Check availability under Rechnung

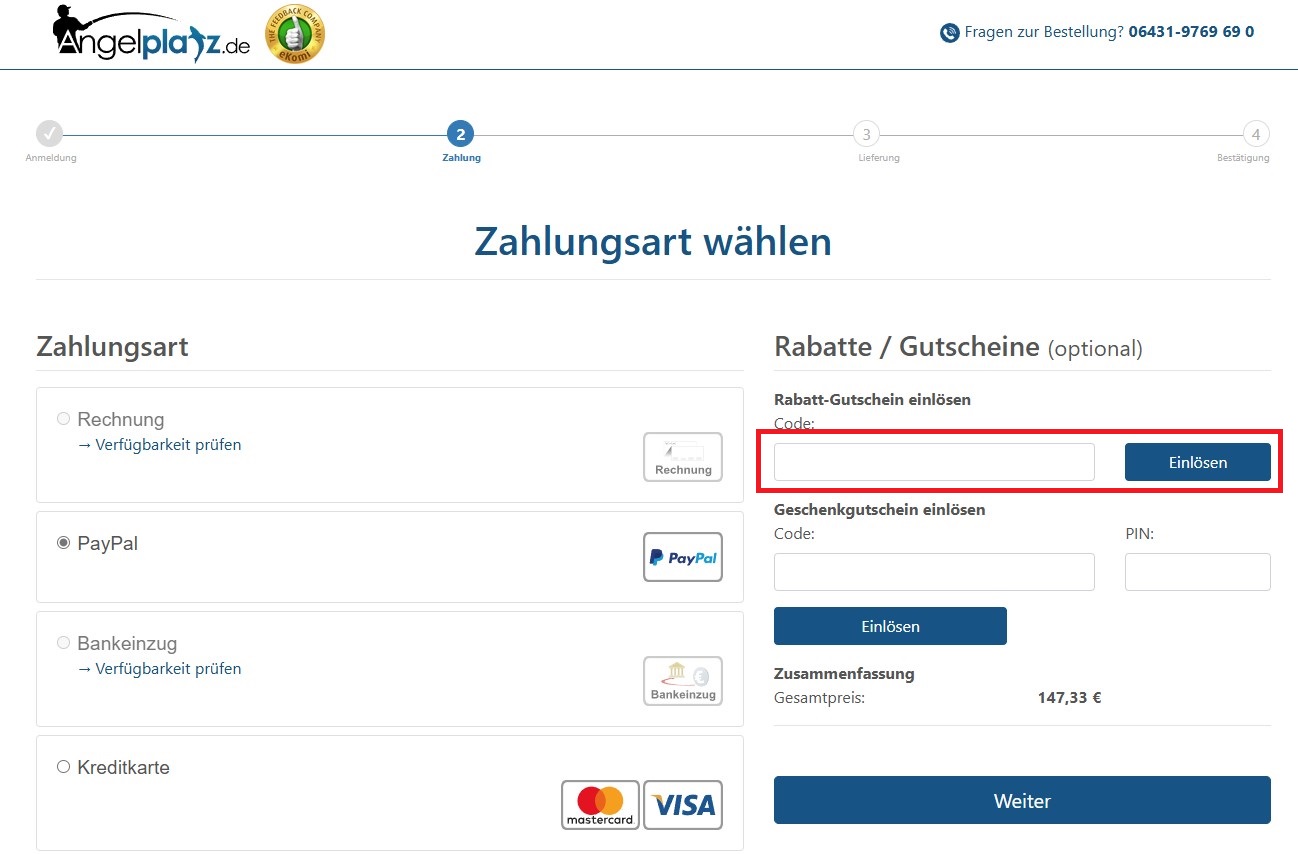point(159,445)
